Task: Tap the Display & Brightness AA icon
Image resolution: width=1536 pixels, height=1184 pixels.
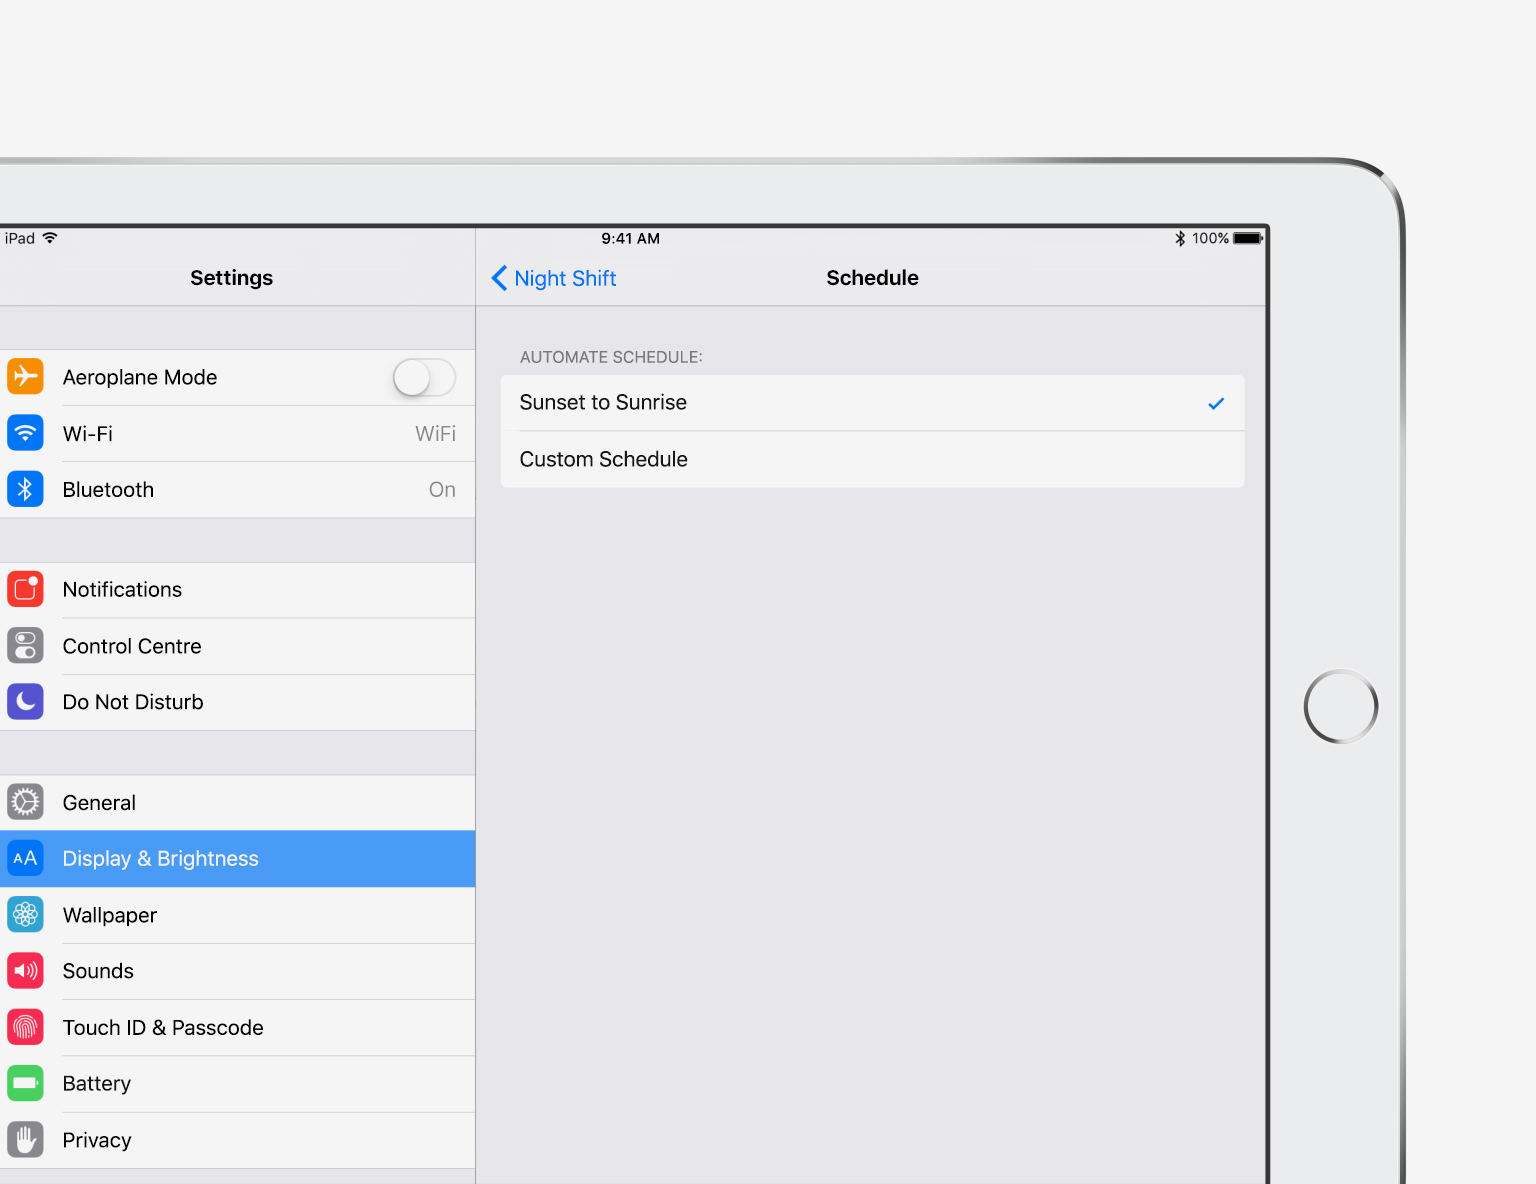Action: click(25, 858)
